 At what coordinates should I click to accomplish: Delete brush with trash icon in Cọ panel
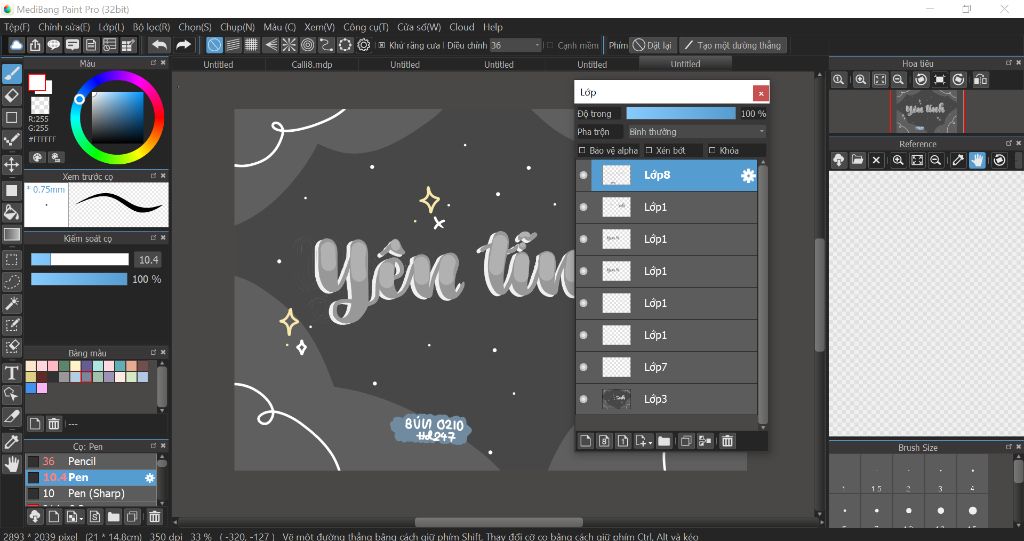tap(154, 517)
